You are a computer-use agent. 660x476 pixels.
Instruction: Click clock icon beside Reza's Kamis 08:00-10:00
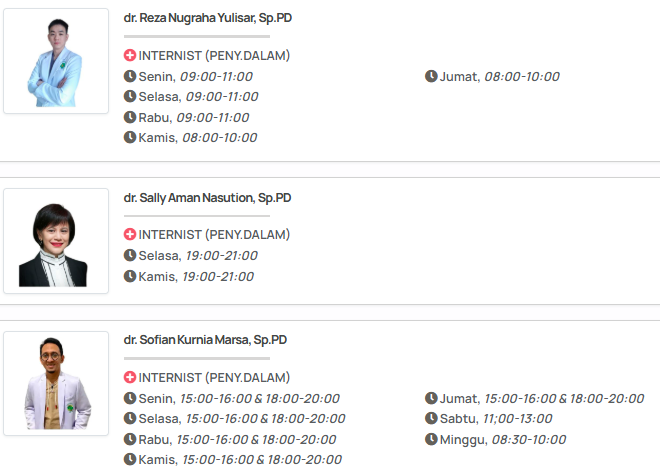click(x=130, y=137)
